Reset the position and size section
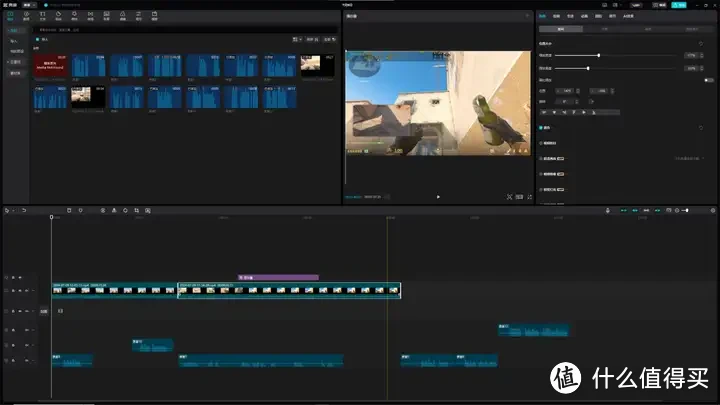This screenshot has height=405, width=720. [x=701, y=44]
